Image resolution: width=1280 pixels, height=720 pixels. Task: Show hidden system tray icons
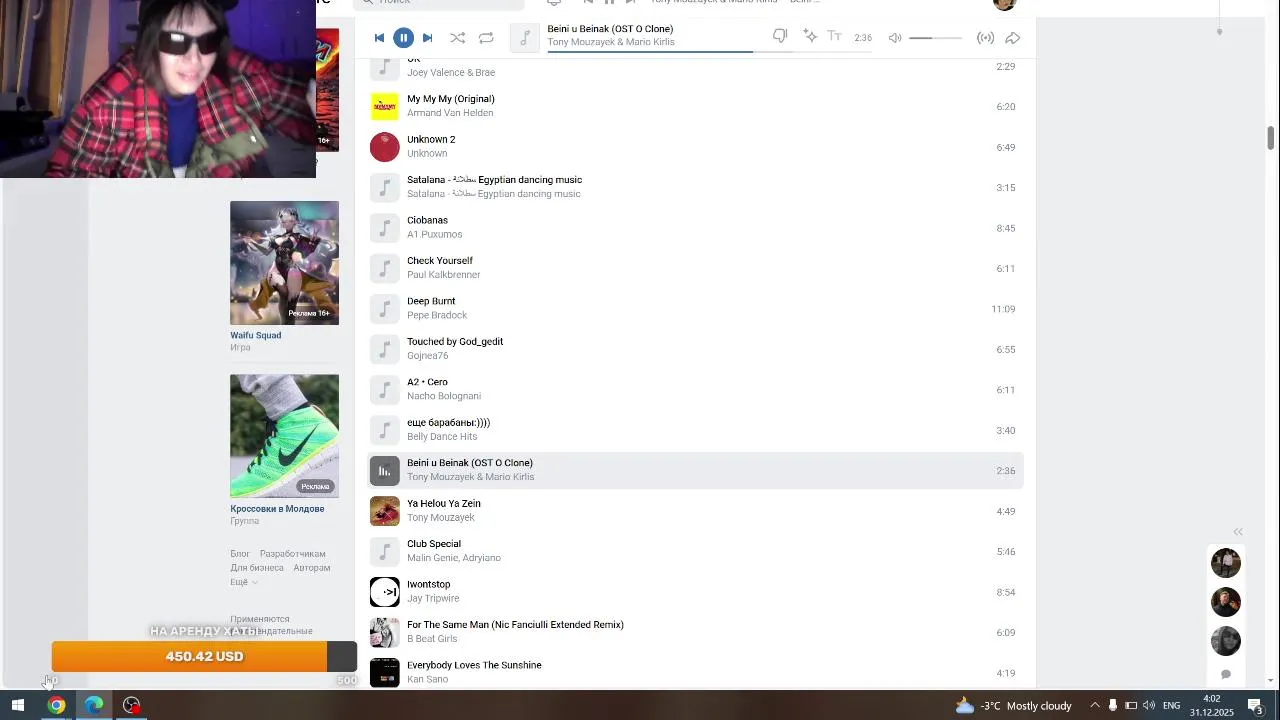point(1095,705)
